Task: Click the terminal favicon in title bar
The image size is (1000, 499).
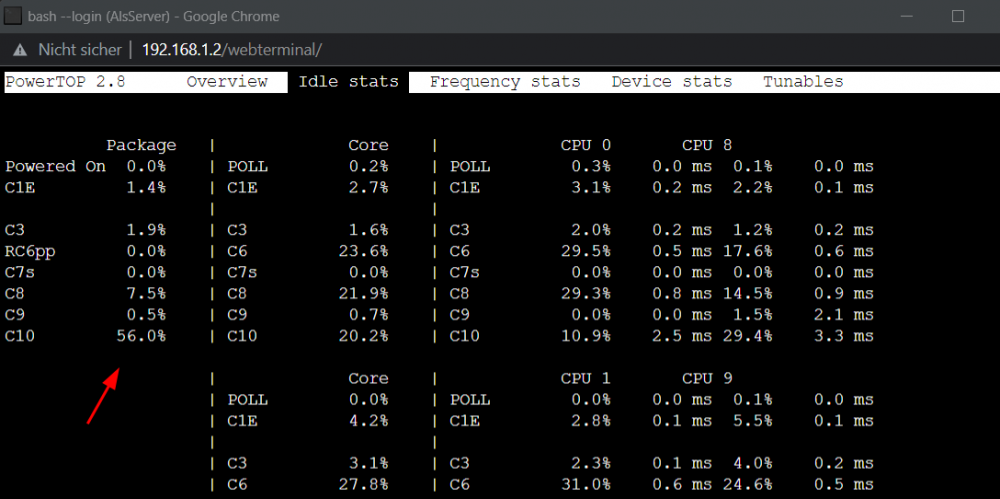Action: (13, 16)
